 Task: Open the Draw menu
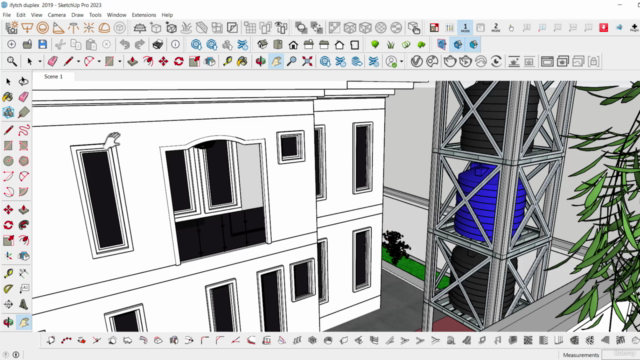[77, 15]
